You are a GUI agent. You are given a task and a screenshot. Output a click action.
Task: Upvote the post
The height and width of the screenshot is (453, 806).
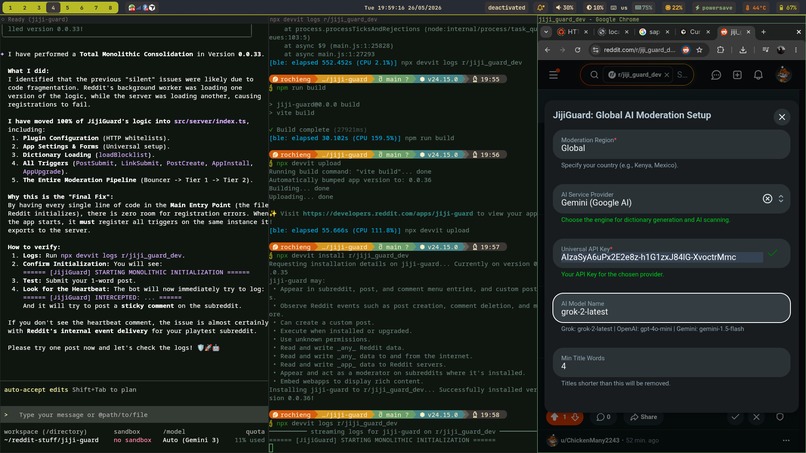(x=555, y=417)
